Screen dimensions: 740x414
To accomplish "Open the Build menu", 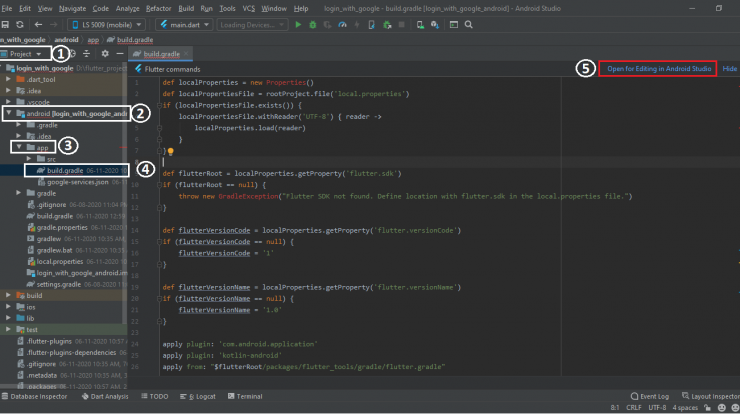I will (186, 8).
